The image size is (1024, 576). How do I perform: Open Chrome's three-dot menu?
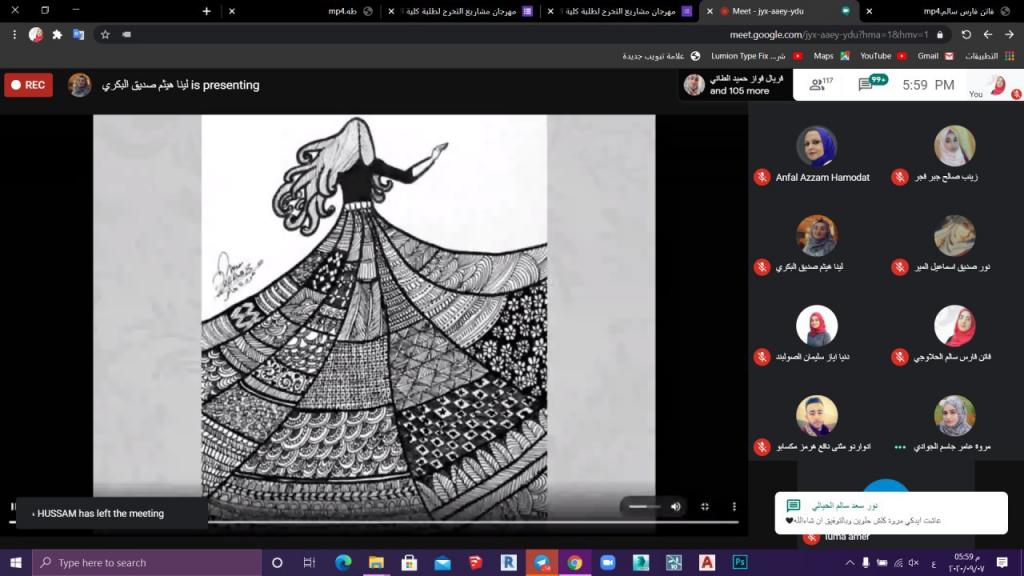[x=14, y=34]
